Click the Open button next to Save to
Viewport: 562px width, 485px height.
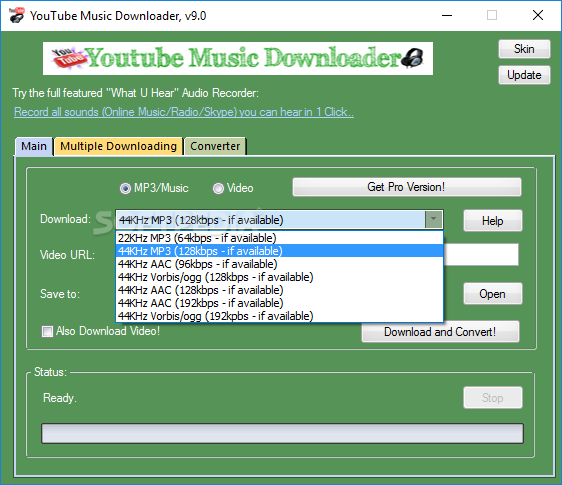click(492, 294)
